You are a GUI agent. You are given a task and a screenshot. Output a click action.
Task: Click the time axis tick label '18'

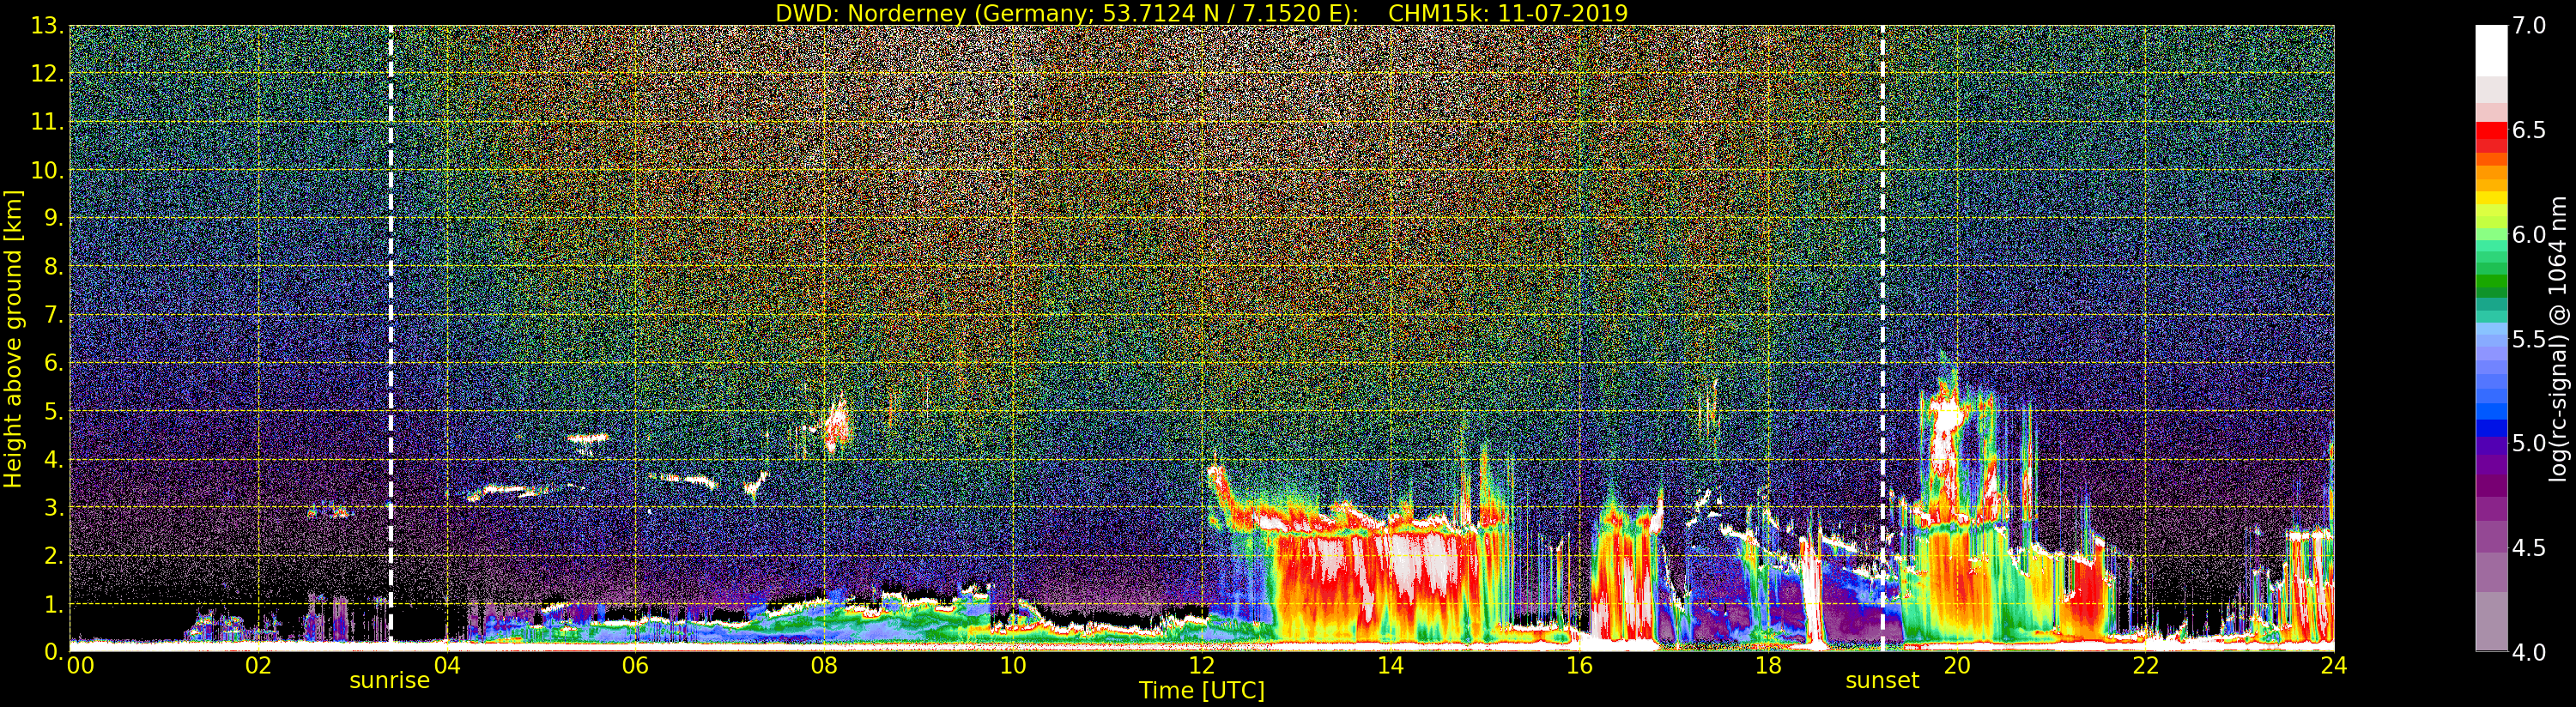click(1768, 666)
